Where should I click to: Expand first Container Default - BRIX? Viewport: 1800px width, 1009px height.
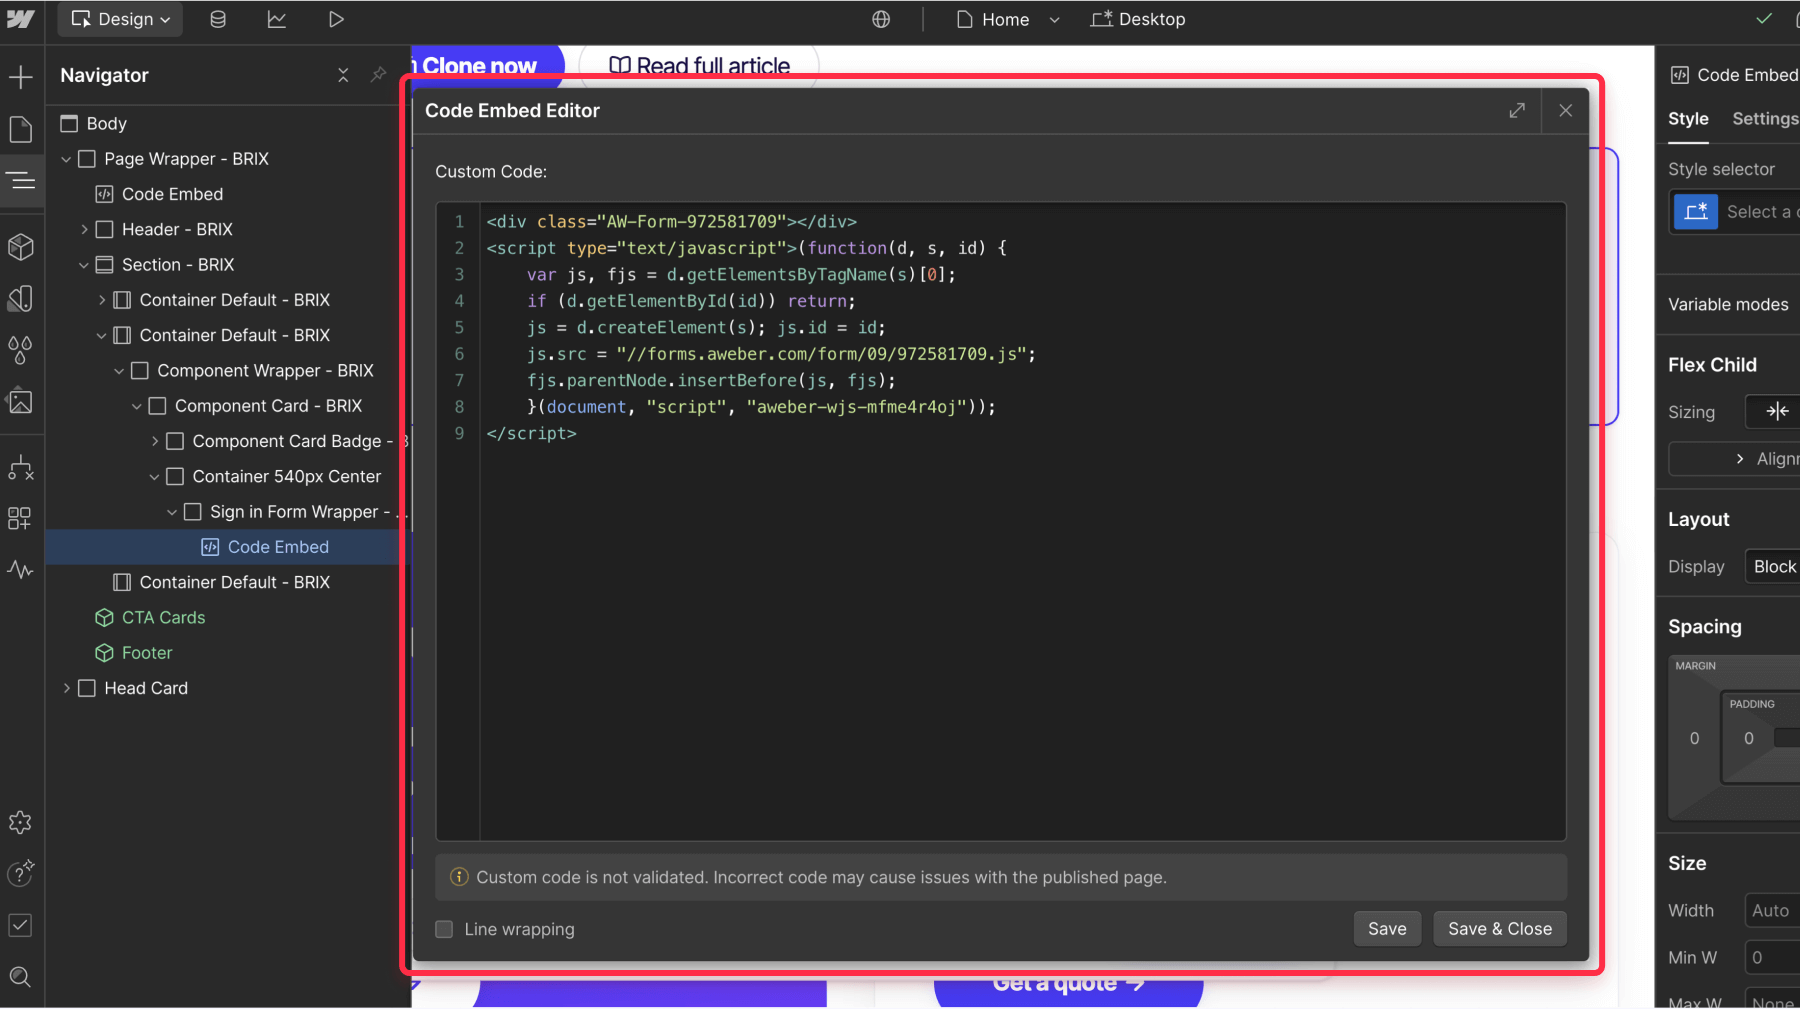(x=101, y=300)
